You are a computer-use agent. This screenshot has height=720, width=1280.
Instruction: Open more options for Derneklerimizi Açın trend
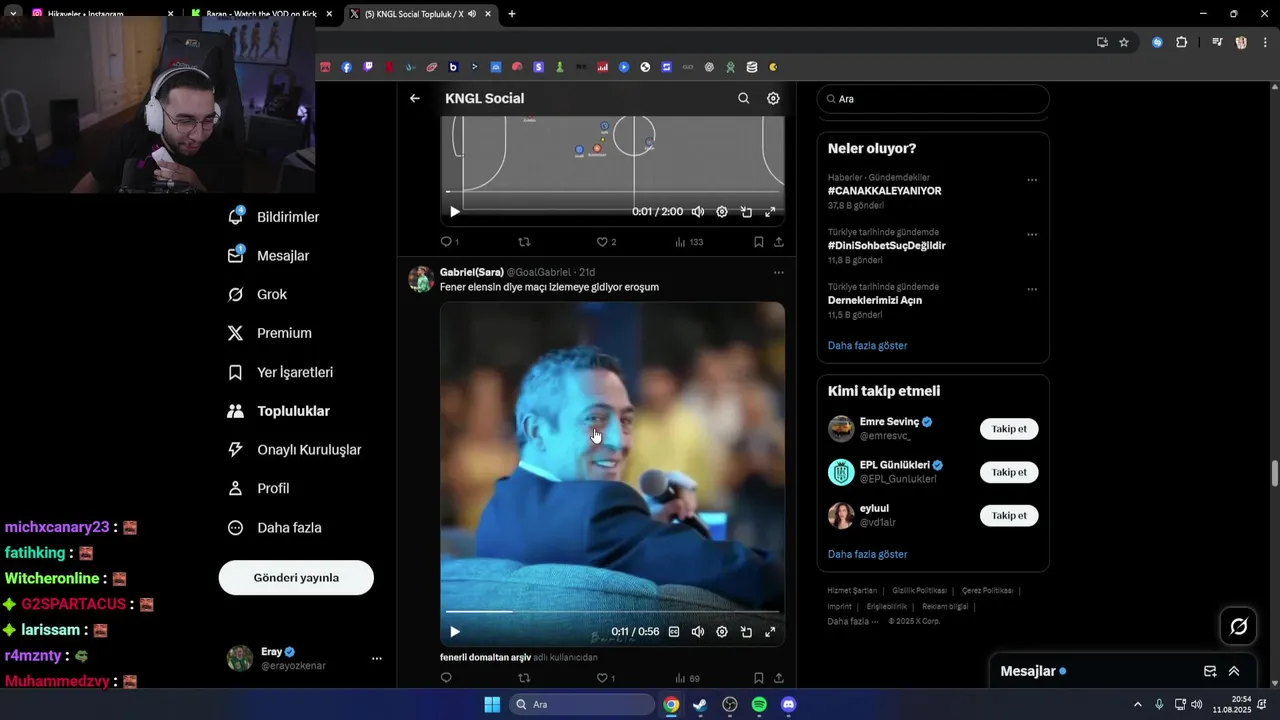1032,289
